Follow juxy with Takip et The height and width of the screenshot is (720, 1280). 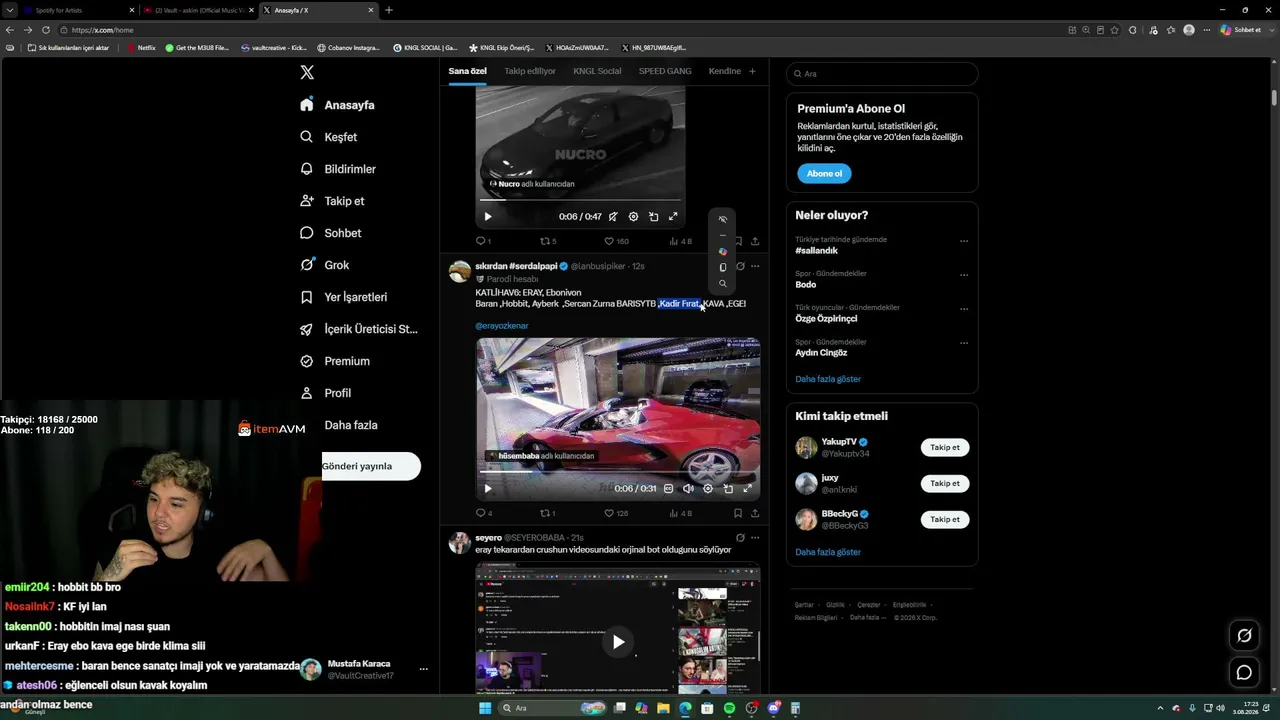pyautogui.click(x=945, y=483)
